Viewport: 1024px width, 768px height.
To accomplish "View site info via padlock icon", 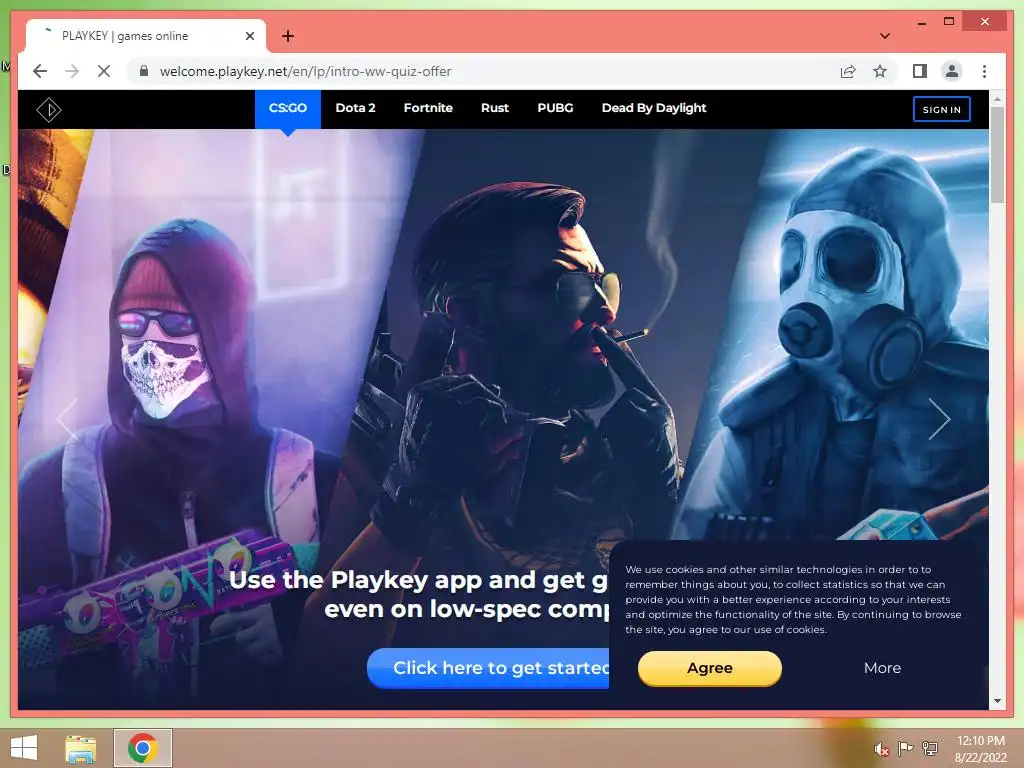I will point(144,71).
